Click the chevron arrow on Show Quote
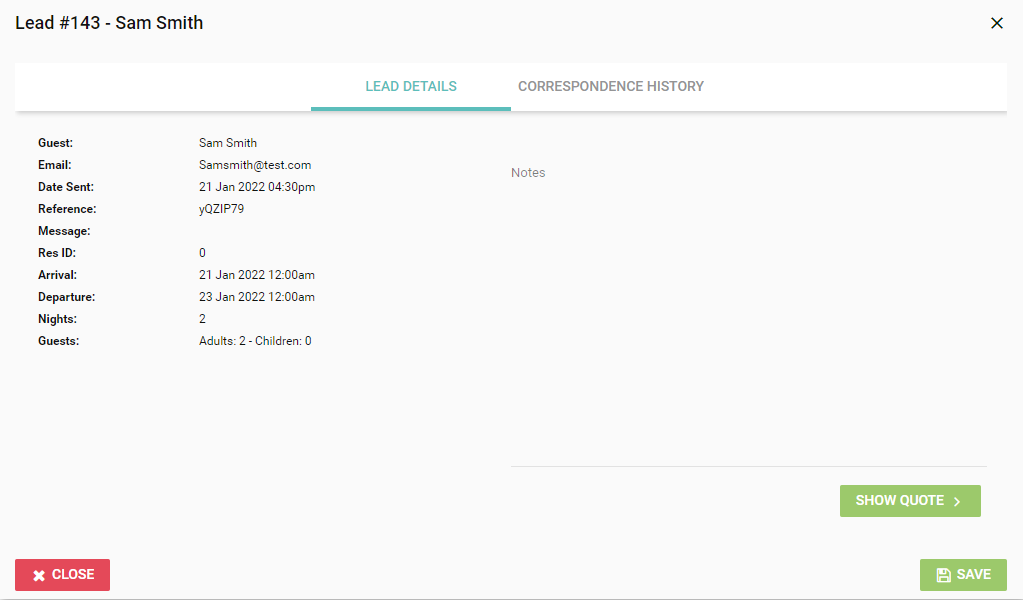 (957, 501)
